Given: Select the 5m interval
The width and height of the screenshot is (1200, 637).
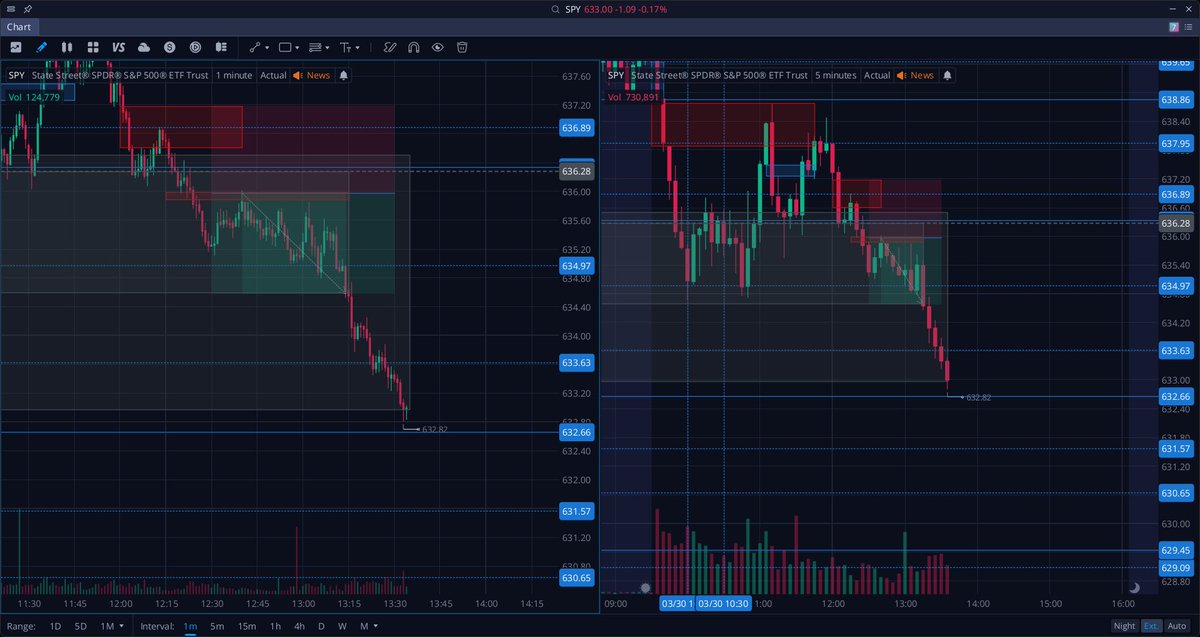Looking at the screenshot, I should 217,626.
